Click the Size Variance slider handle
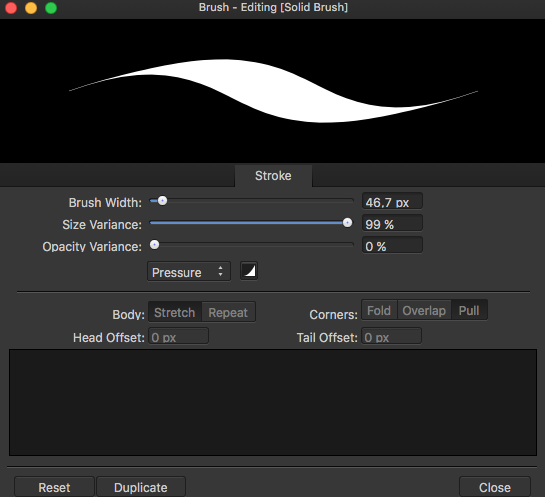 [x=347, y=223]
